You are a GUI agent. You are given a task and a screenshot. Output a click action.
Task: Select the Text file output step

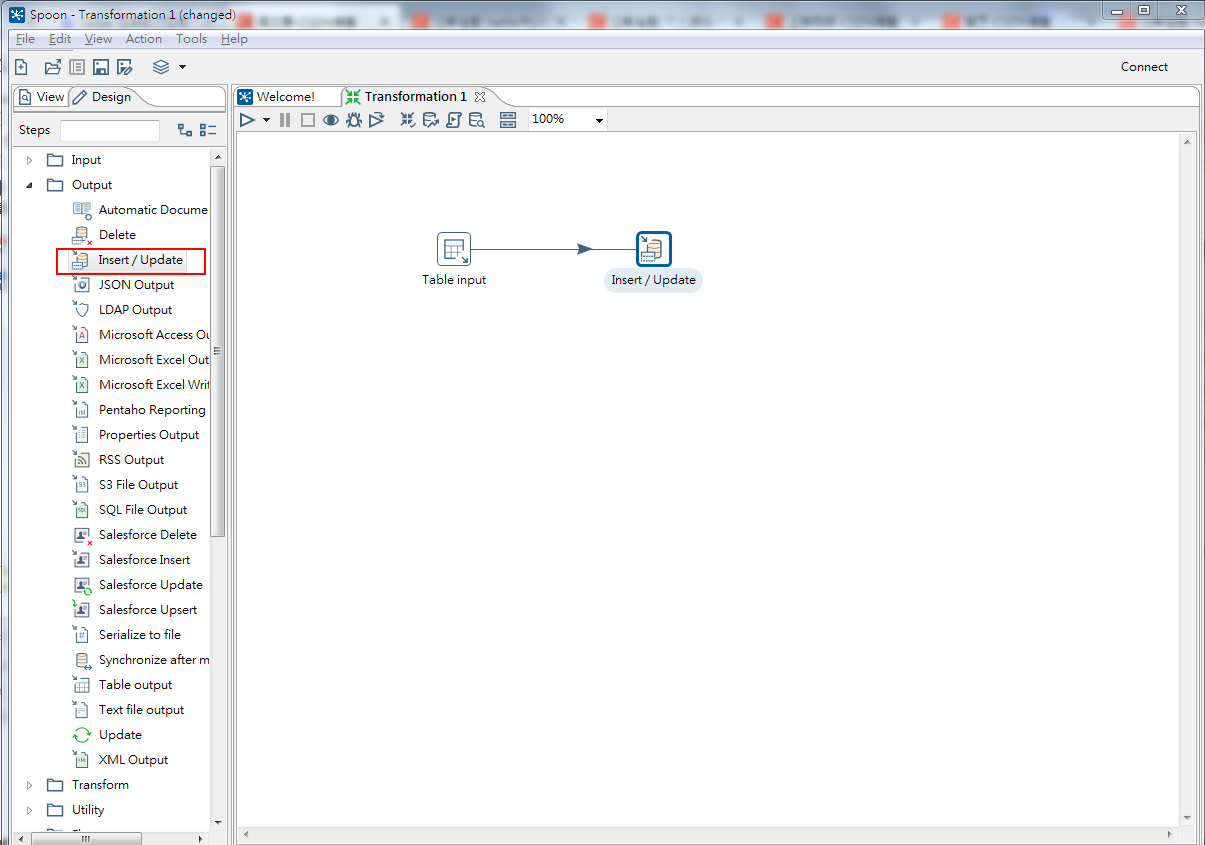(129, 710)
